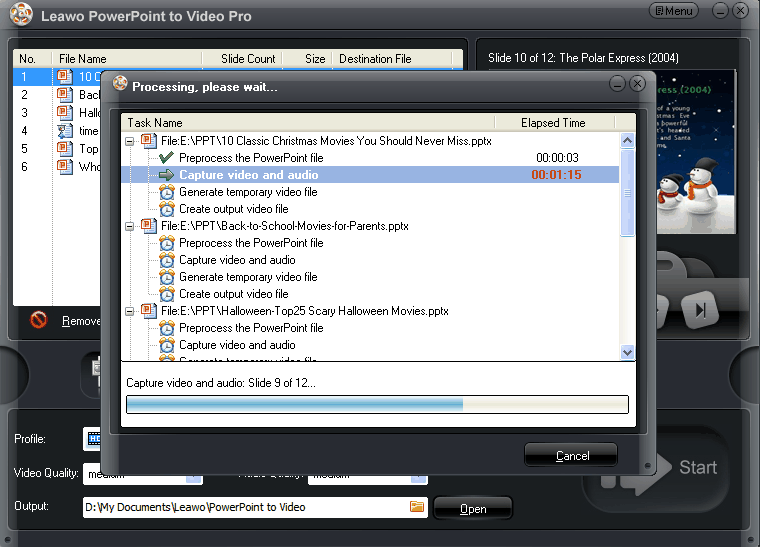Select the Create output video file task under Back-to-School
Viewport: 760px width, 547px height.
pos(234,294)
